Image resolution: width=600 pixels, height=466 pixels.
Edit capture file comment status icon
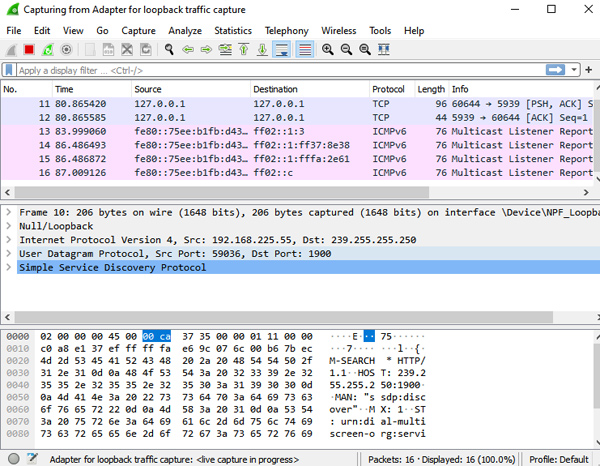(33, 459)
